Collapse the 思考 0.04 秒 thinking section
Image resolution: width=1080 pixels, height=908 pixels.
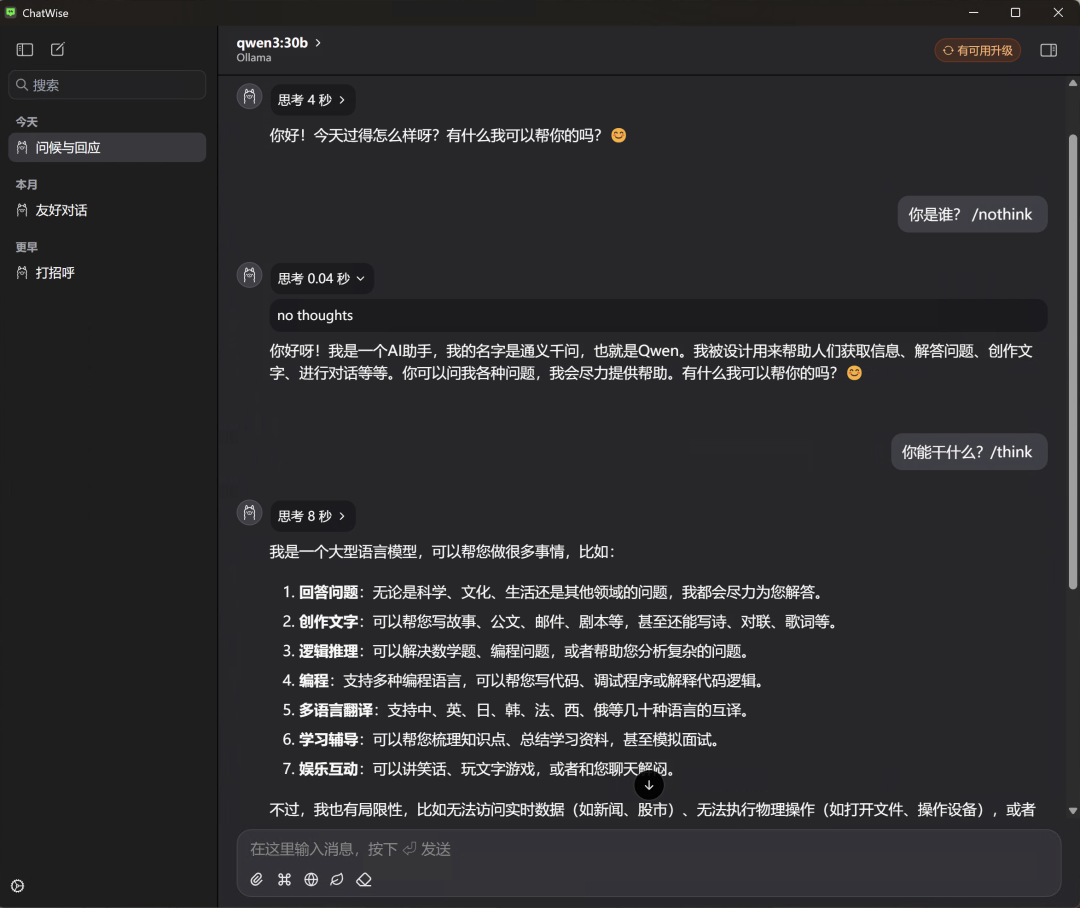click(322, 278)
